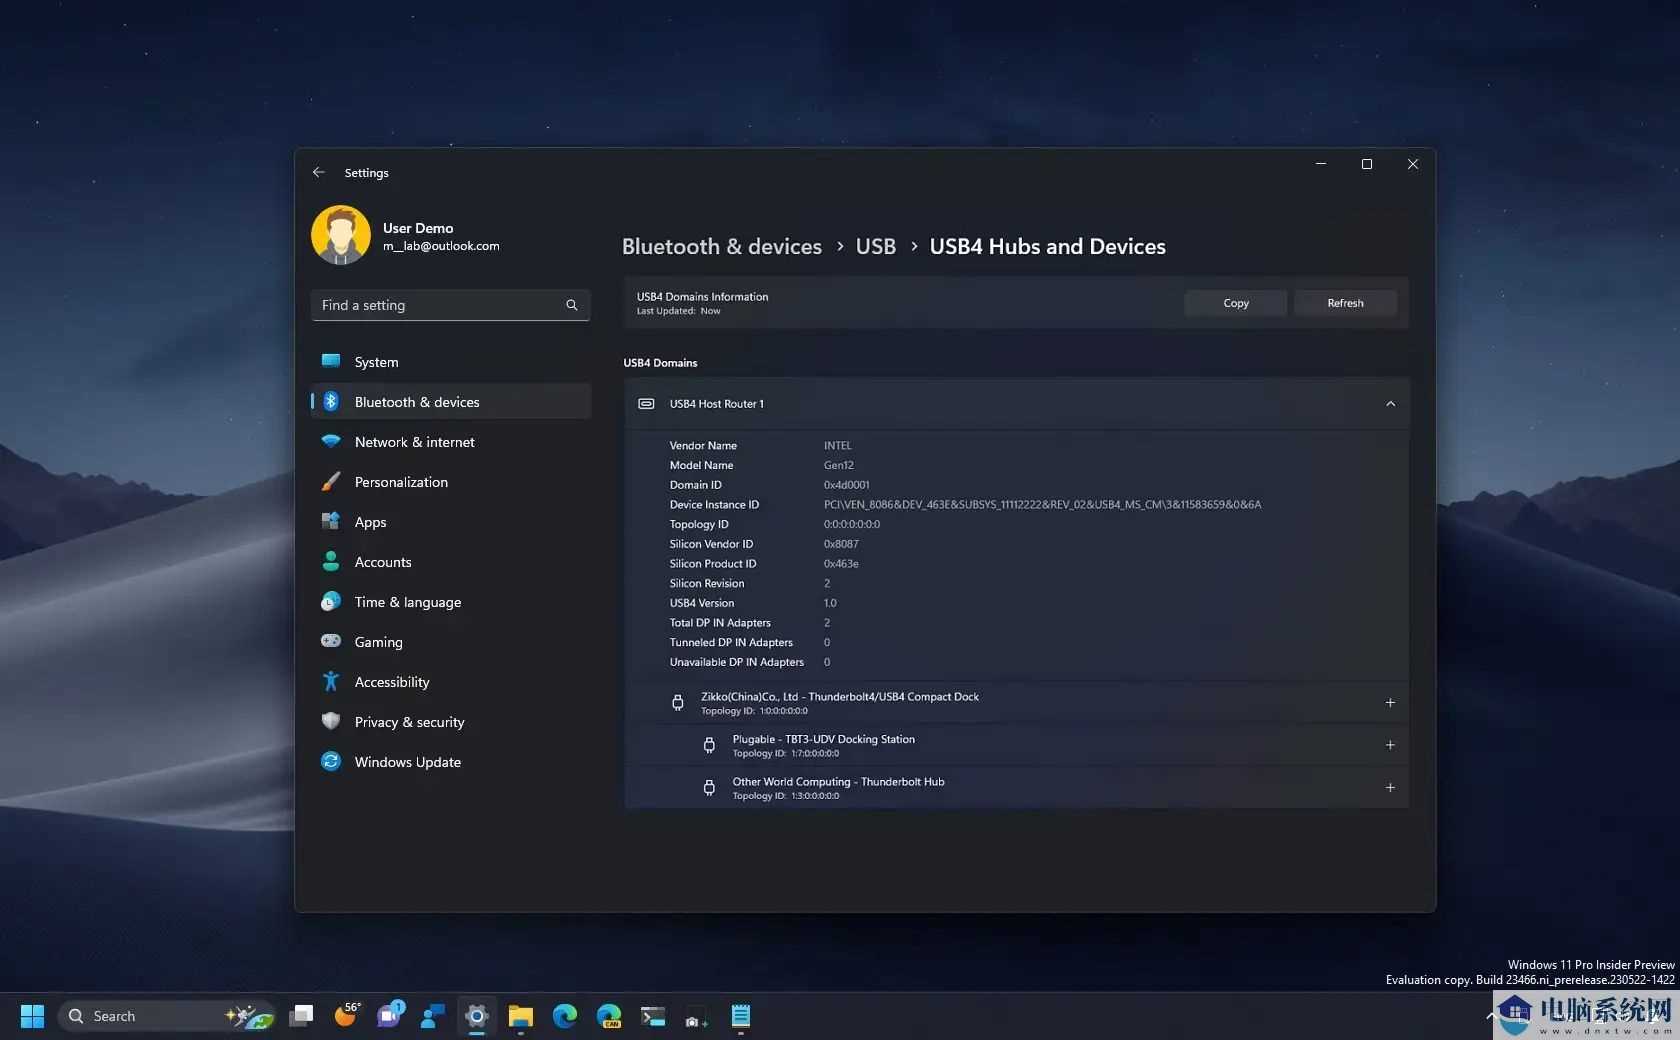Open the Windows Start menu
This screenshot has width=1680, height=1040.
click(x=32, y=1016)
